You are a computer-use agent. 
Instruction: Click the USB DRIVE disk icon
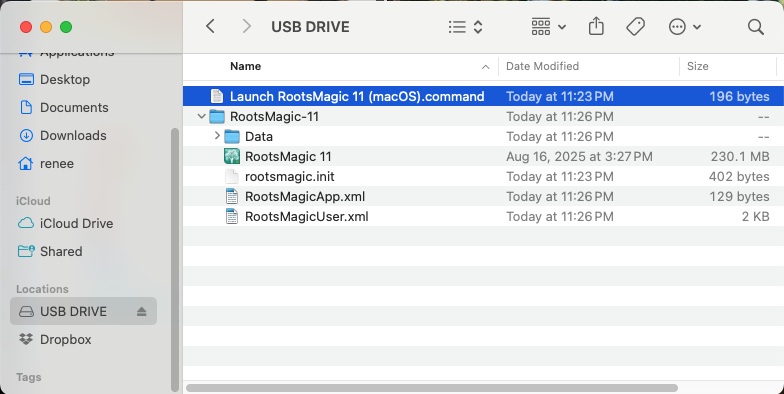coord(26,312)
